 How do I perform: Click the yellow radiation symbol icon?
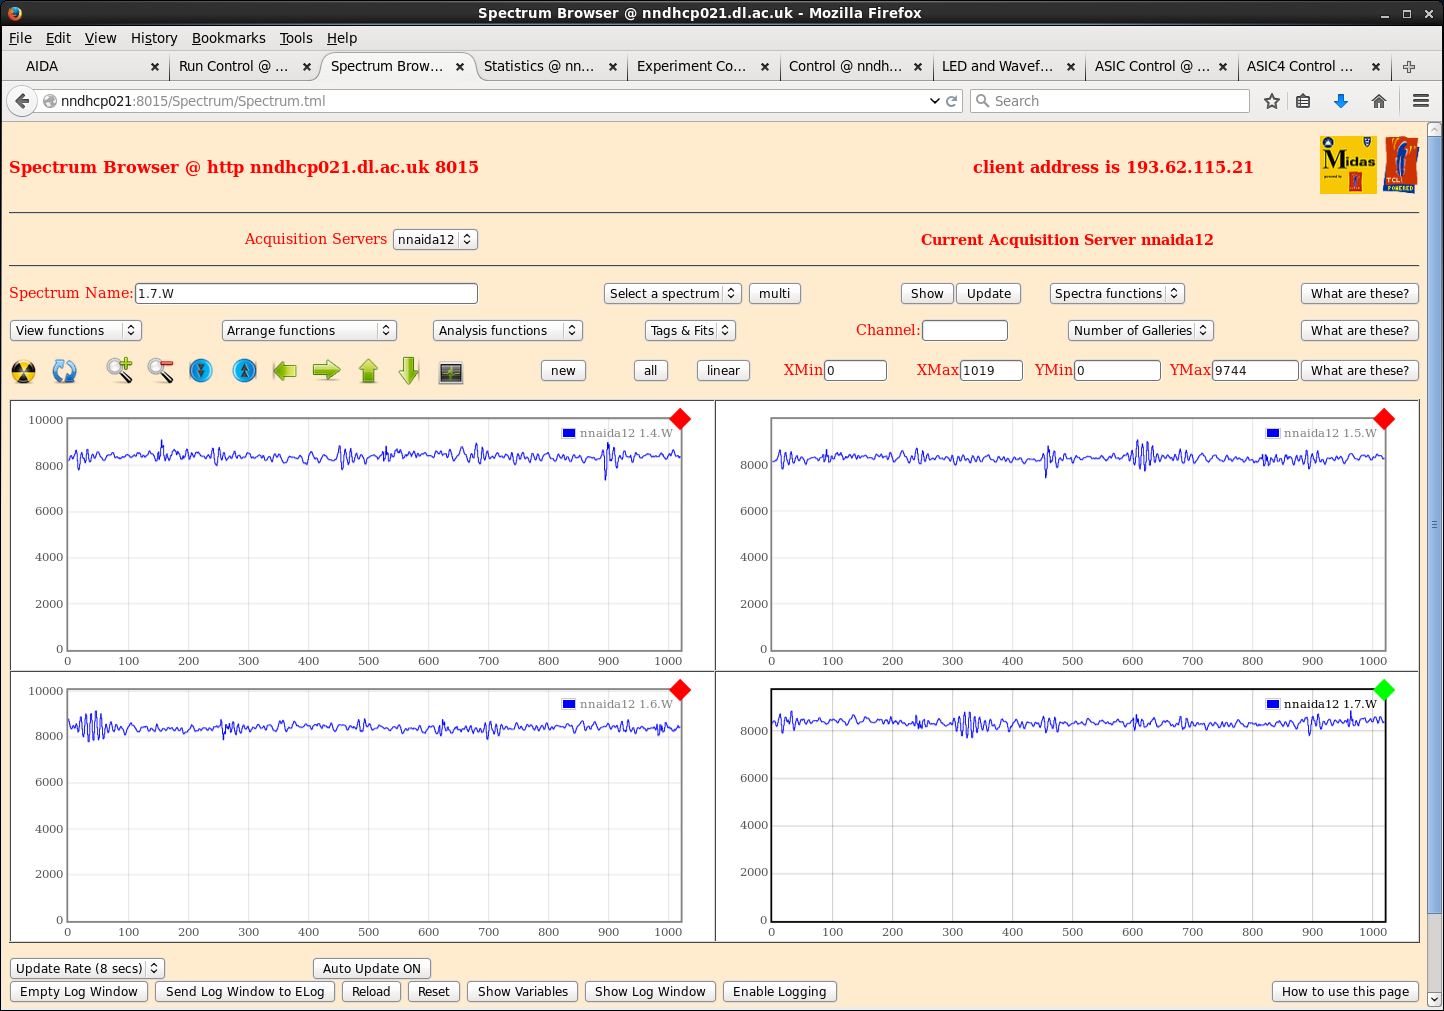pyautogui.click(x=23, y=372)
